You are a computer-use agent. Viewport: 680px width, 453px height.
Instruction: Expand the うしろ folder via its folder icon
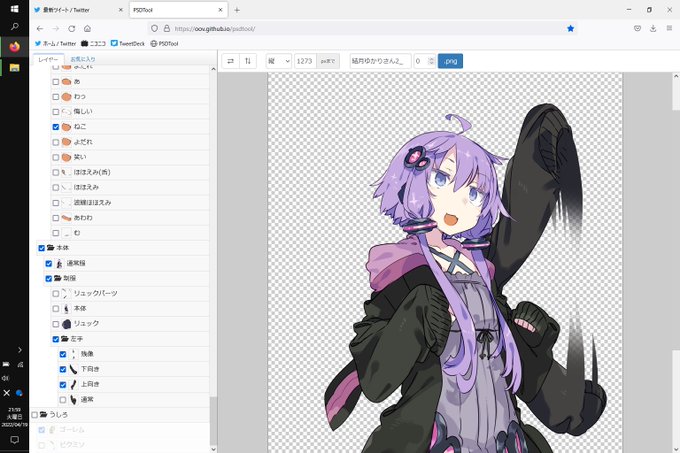tap(43, 414)
